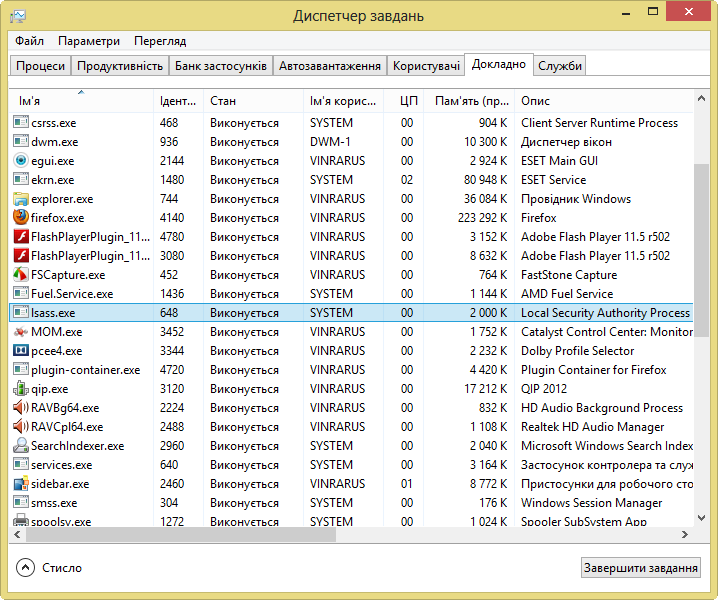Click the QIP 2012 description
Image resolution: width=718 pixels, height=600 pixels.
(x=544, y=388)
